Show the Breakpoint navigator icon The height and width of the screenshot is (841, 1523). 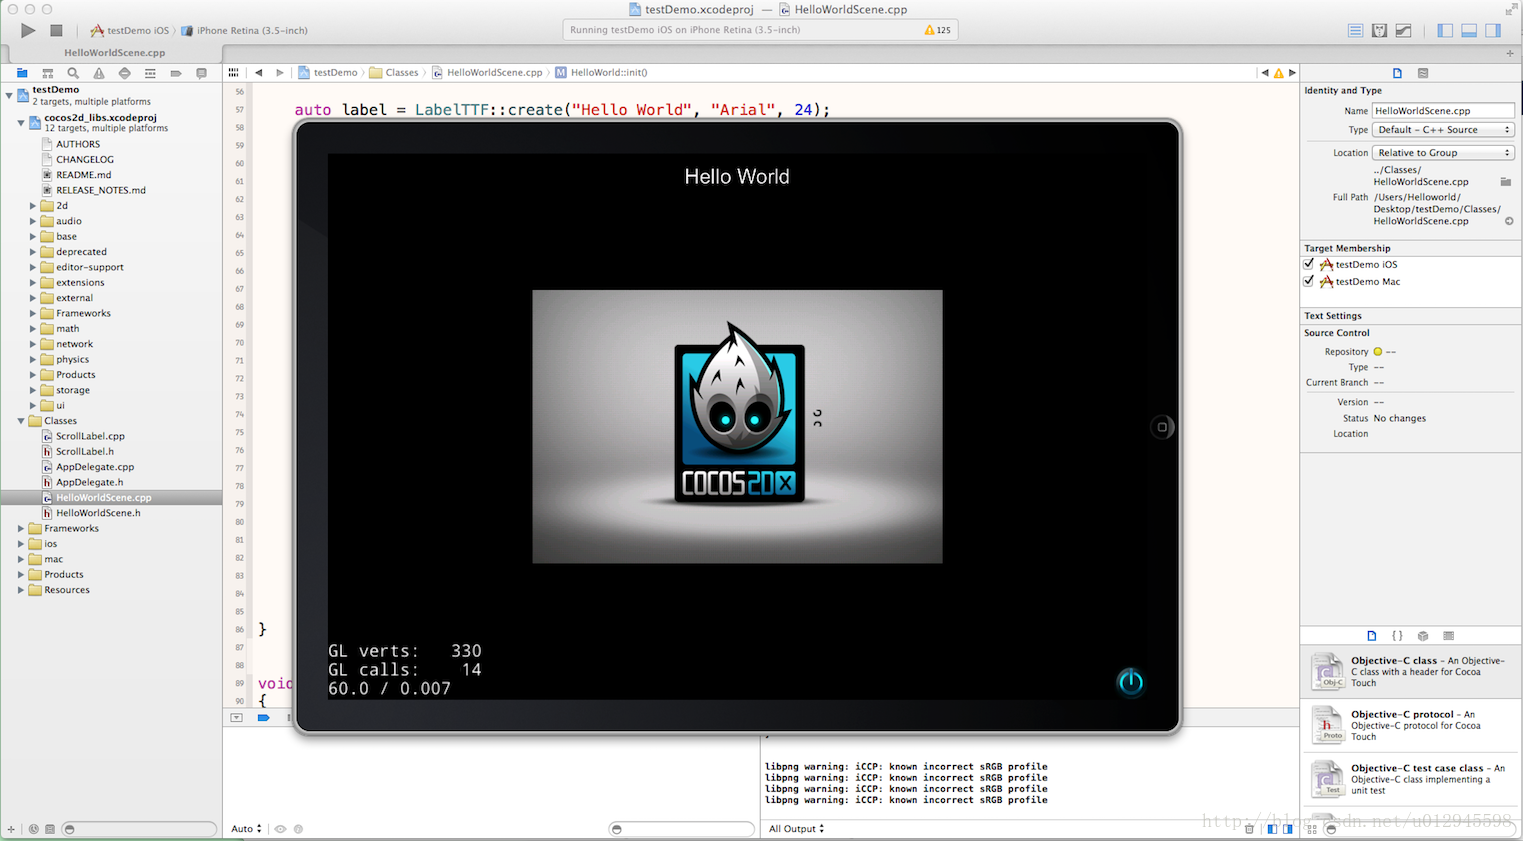(x=176, y=73)
